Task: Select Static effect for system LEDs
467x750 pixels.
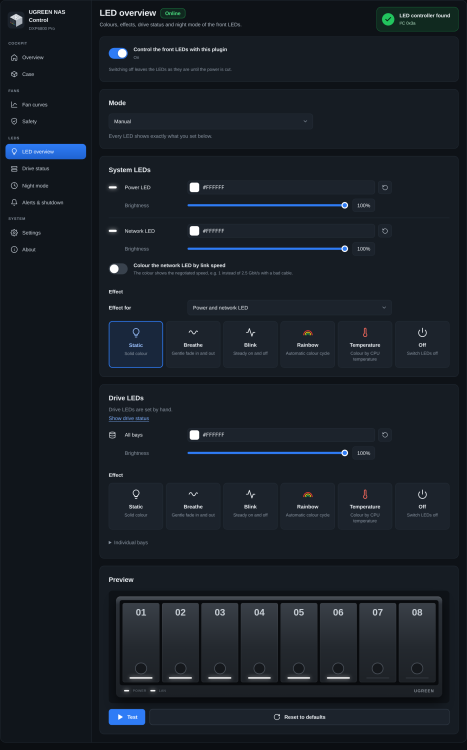Action: (136, 344)
